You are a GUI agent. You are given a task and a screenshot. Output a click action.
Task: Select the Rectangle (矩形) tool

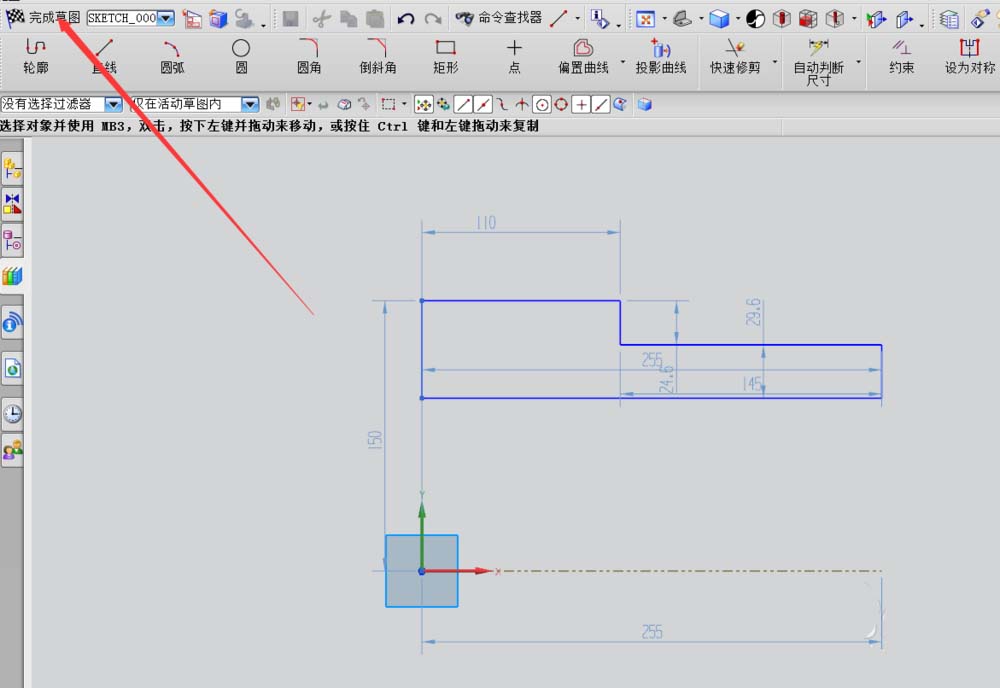tap(446, 56)
